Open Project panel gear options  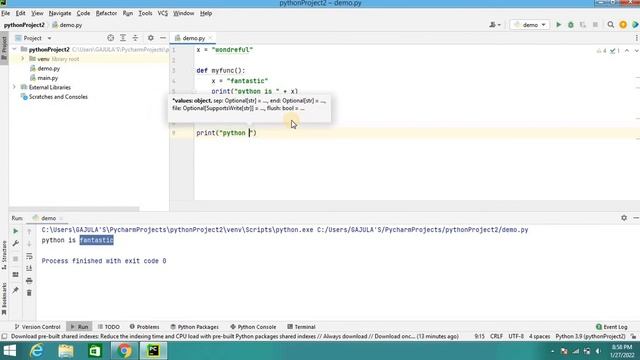pos(151,38)
